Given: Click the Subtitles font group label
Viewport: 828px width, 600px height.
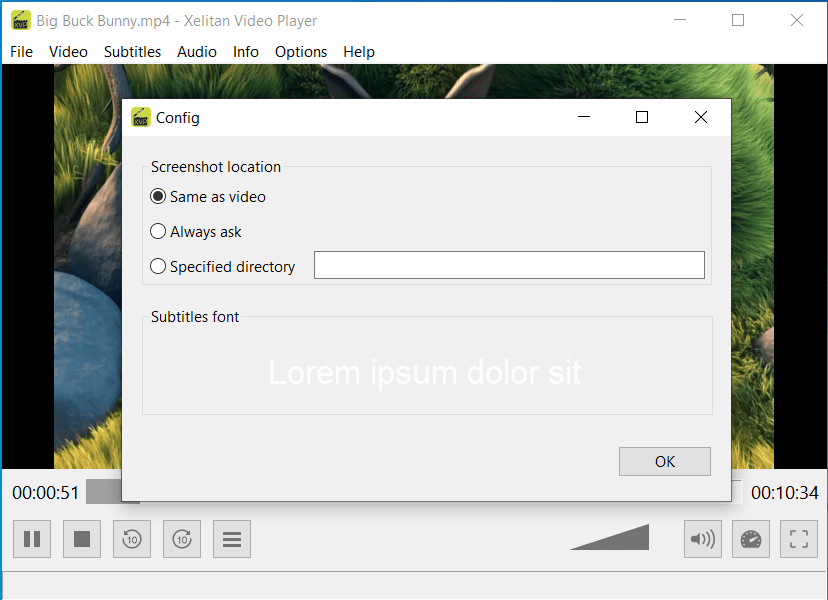Looking at the screenshot, I should [195, 317].
